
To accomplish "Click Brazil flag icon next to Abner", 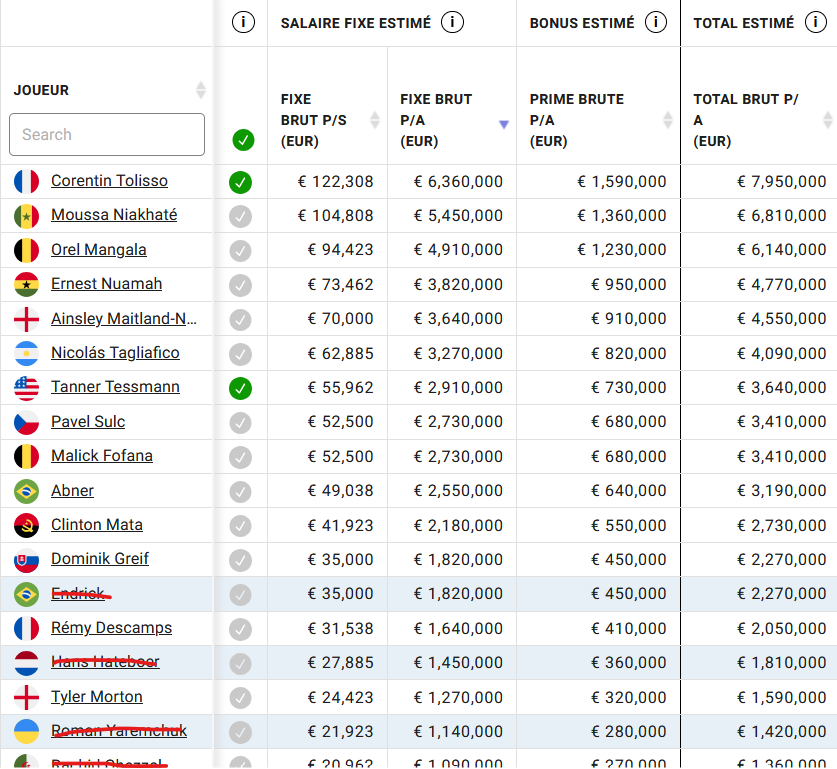I will click(x=26, y=491).
